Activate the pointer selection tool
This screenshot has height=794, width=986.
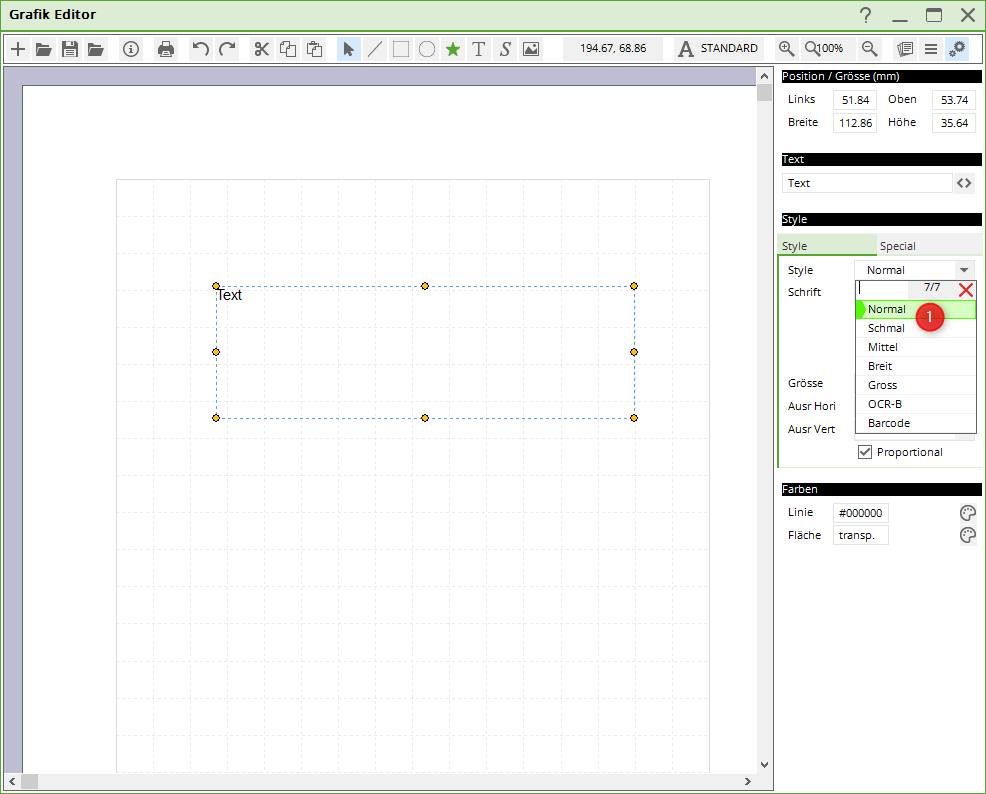(x=348, y=49)
